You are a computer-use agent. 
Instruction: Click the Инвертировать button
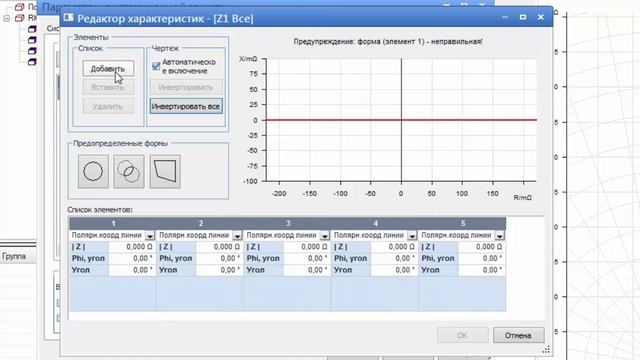click(x=186, y=87)
